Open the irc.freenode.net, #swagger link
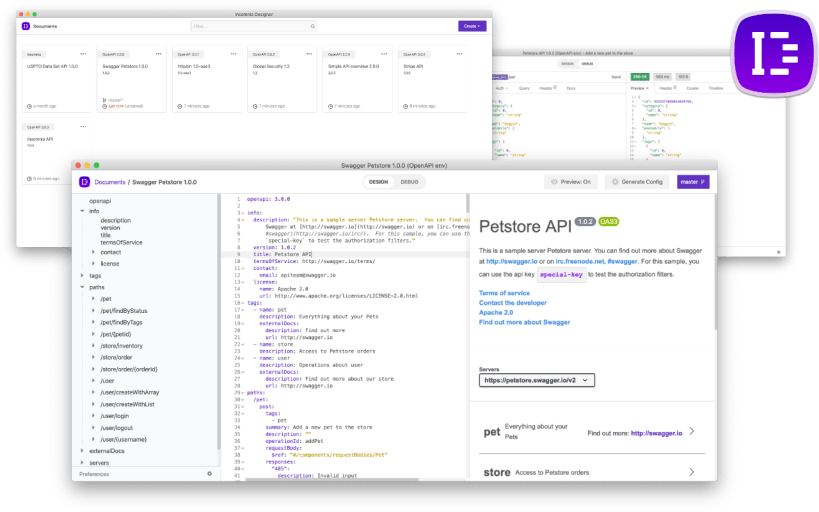 (x=596, y=261)
